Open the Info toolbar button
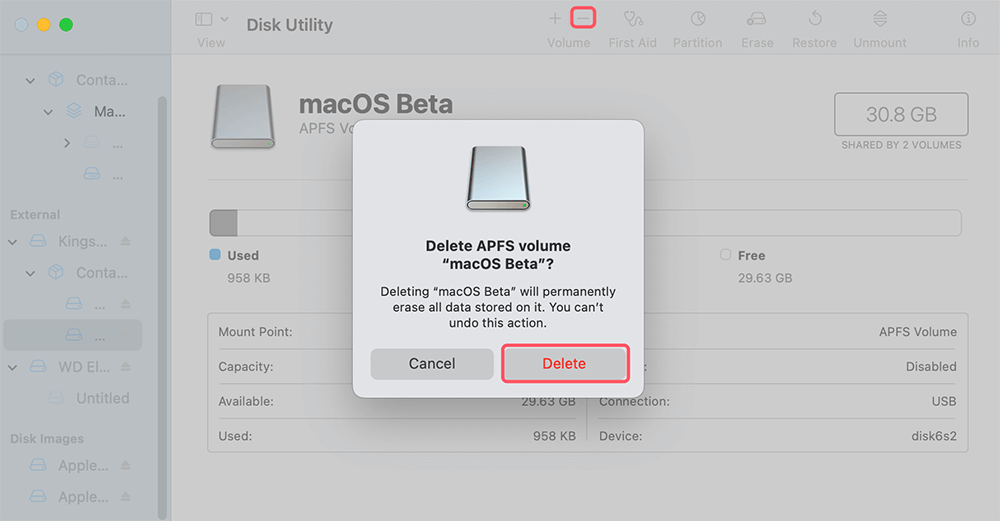 (x=968, y=19)
